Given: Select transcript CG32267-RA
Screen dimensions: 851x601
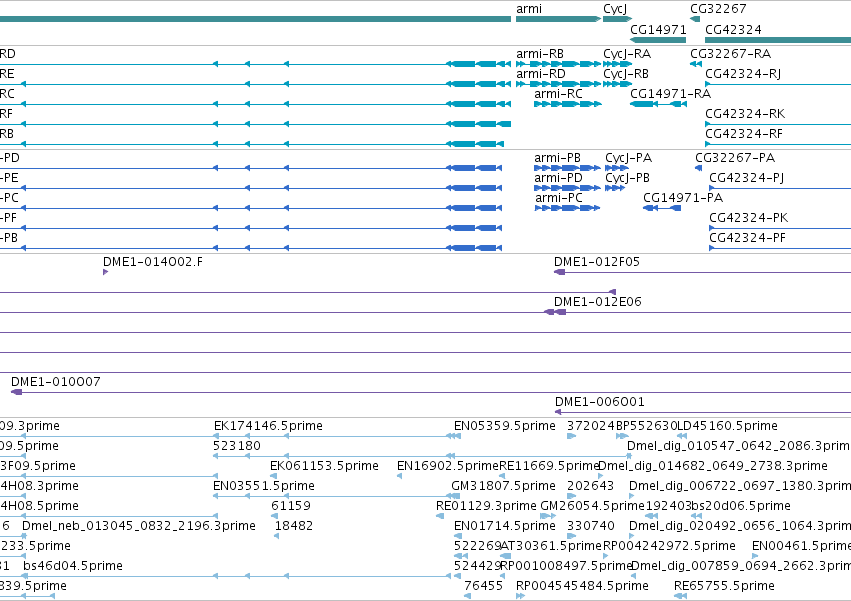Looking at the screenshot, I should point(731,54).
